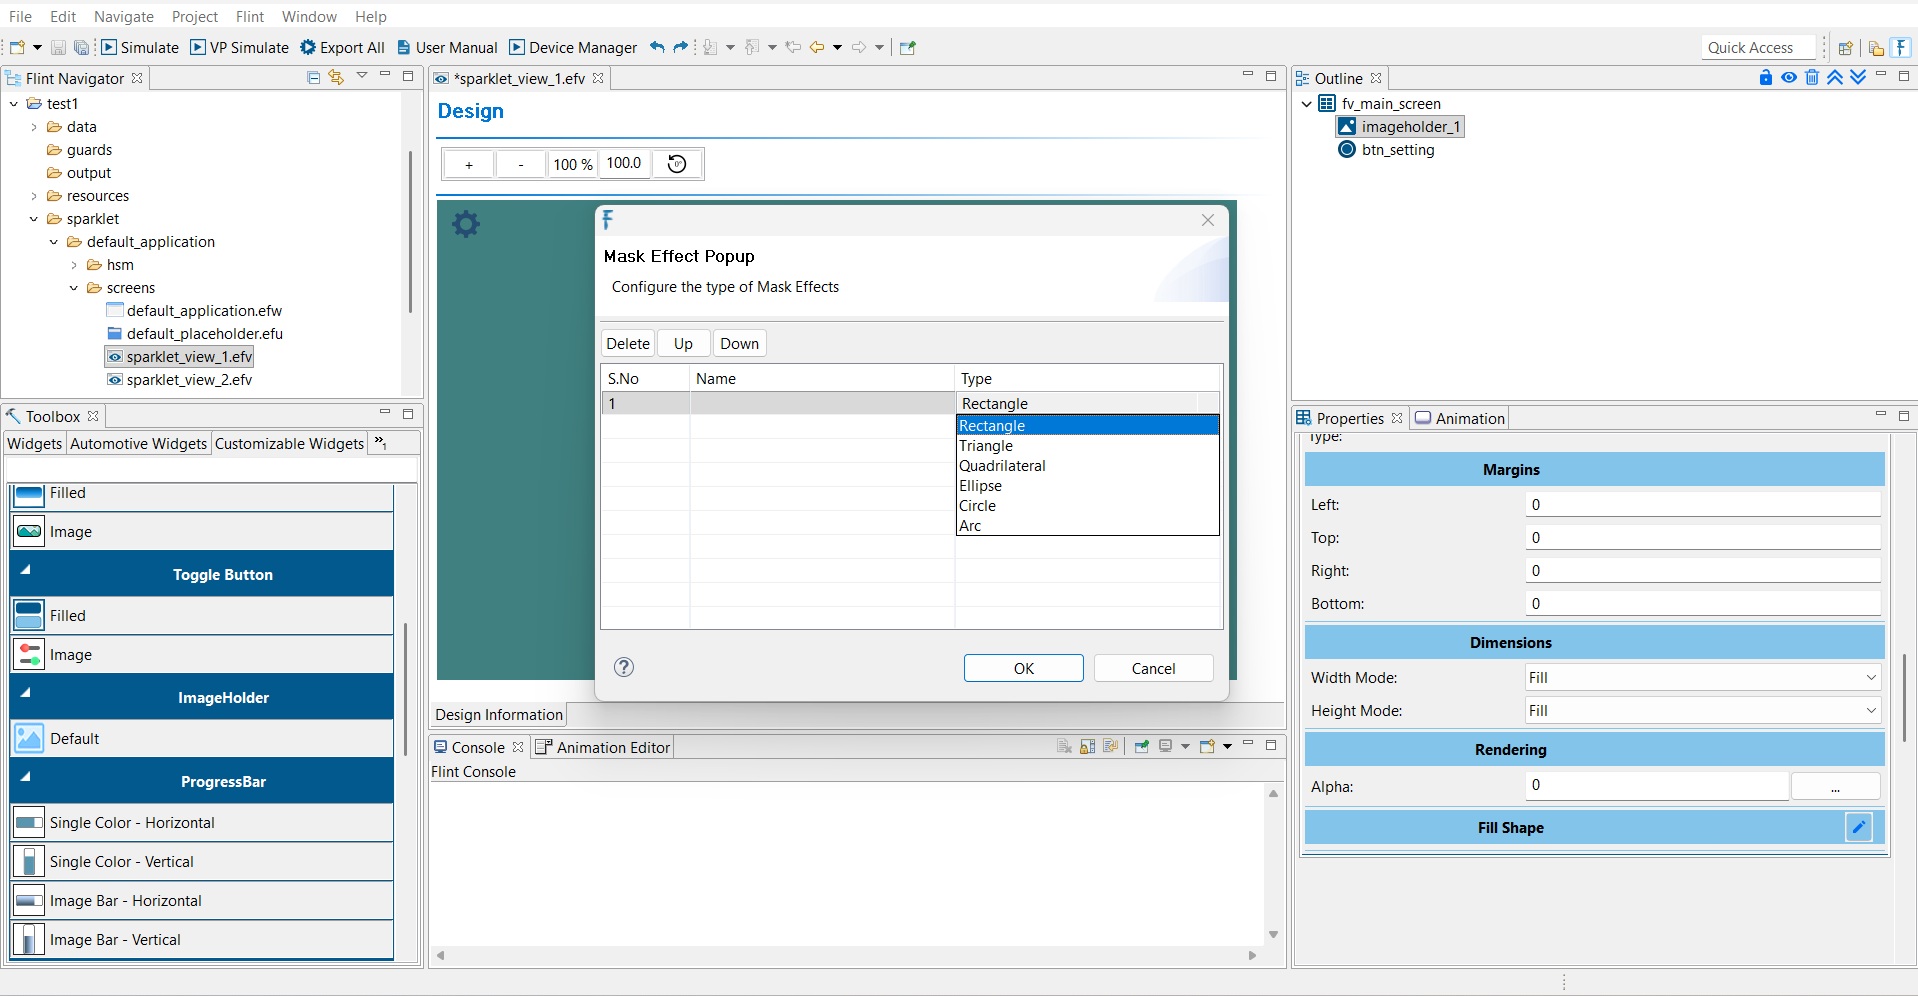Click Cancel in Mask Effect Popup
1918x996 pixels.
pos(1154,668)
